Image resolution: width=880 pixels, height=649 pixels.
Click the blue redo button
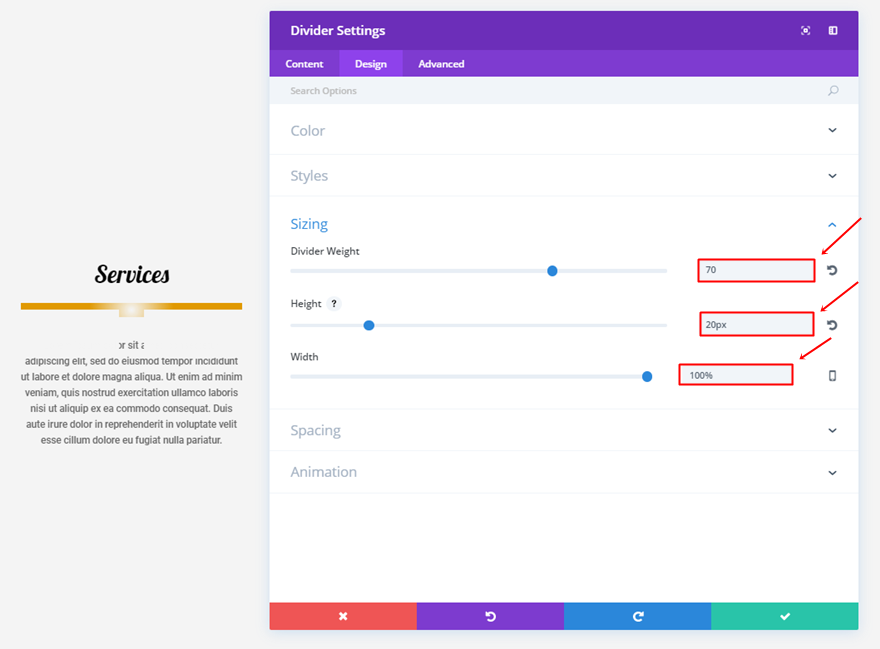(637, 616)
